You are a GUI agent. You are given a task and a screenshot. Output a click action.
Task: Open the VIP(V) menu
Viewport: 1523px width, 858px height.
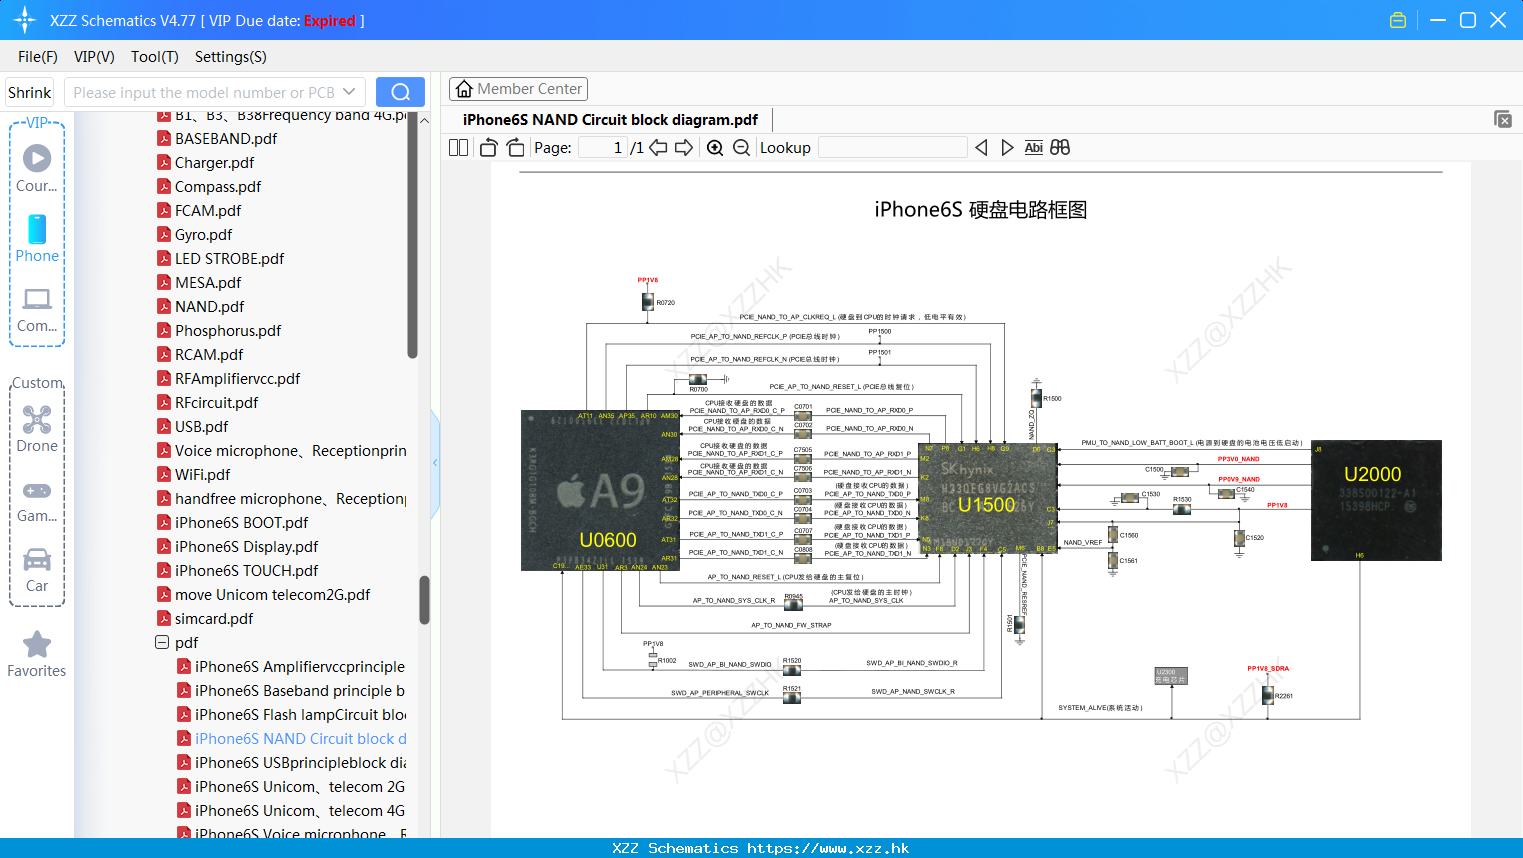(x=94, y=57)
